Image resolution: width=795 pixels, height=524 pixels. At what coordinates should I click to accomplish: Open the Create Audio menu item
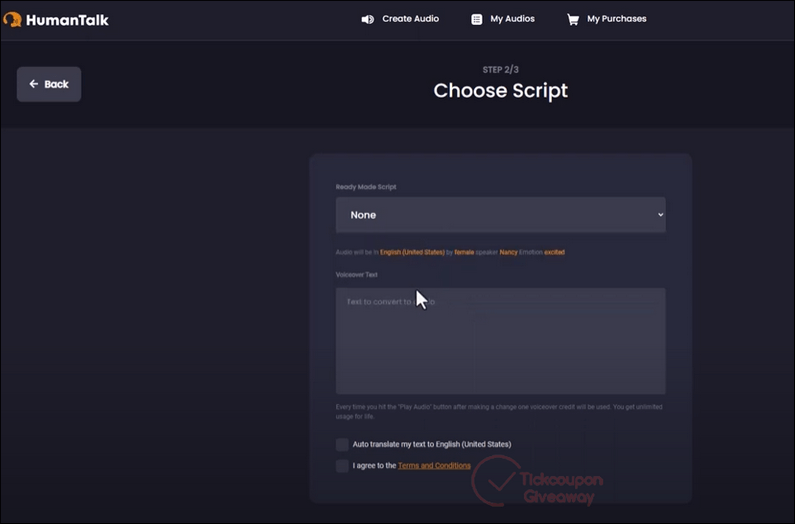400,19
